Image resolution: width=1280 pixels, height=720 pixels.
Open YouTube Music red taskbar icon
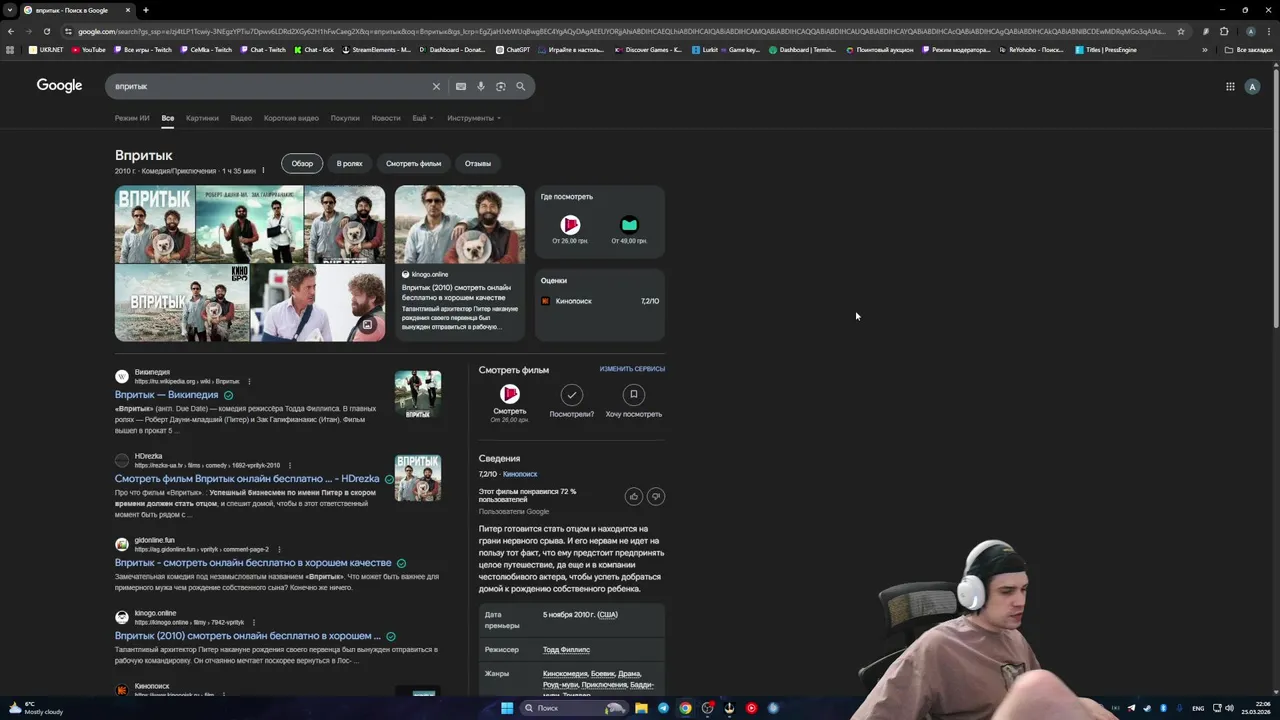[x=751, y=708]
